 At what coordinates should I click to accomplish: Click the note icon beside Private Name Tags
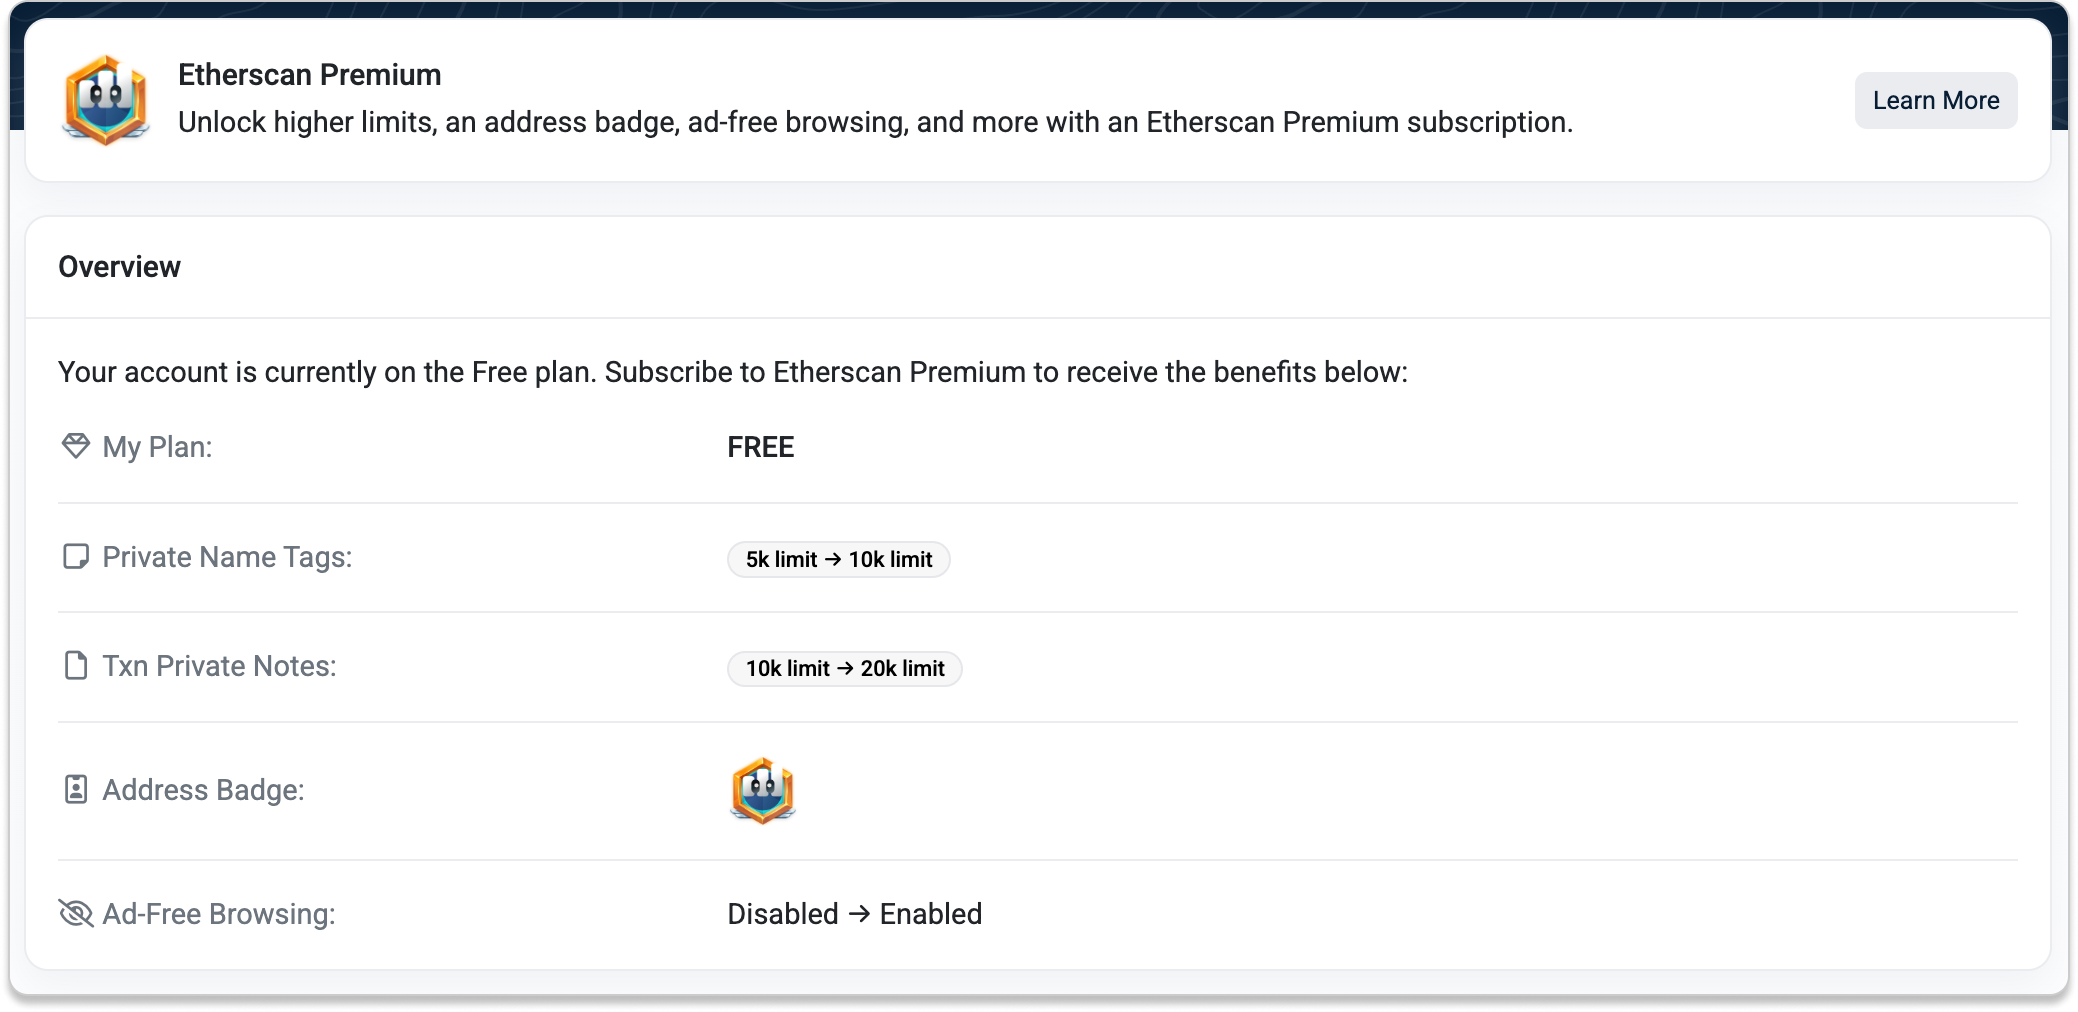(76, 556)
